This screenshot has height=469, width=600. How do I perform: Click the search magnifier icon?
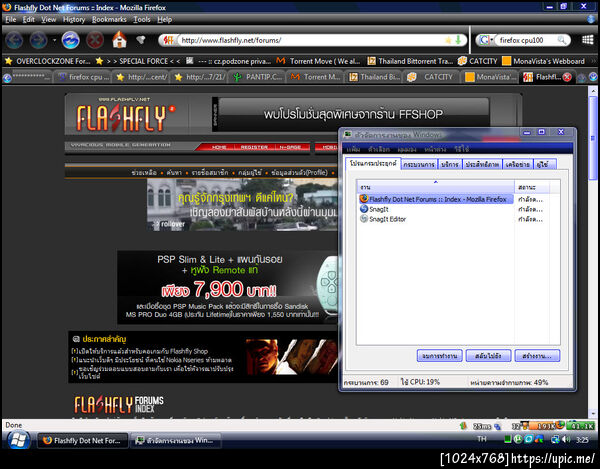pyautogui.click(x=562, y=40)
